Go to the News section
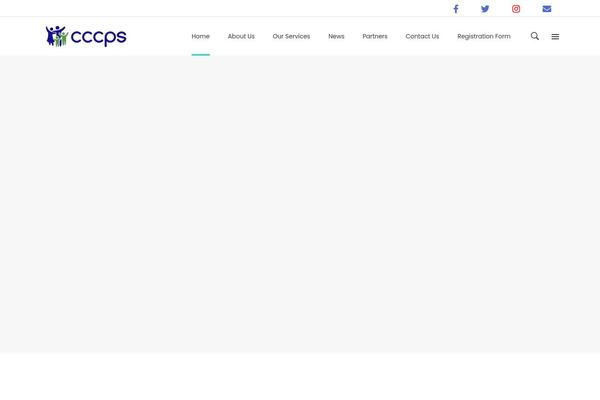 click(x=336, y=36)
